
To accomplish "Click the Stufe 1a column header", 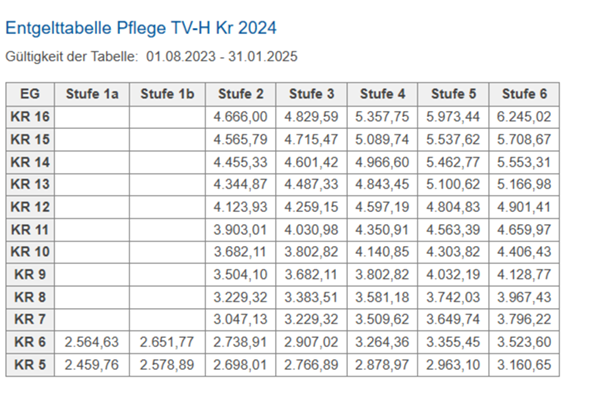I will tap(92, 94).
